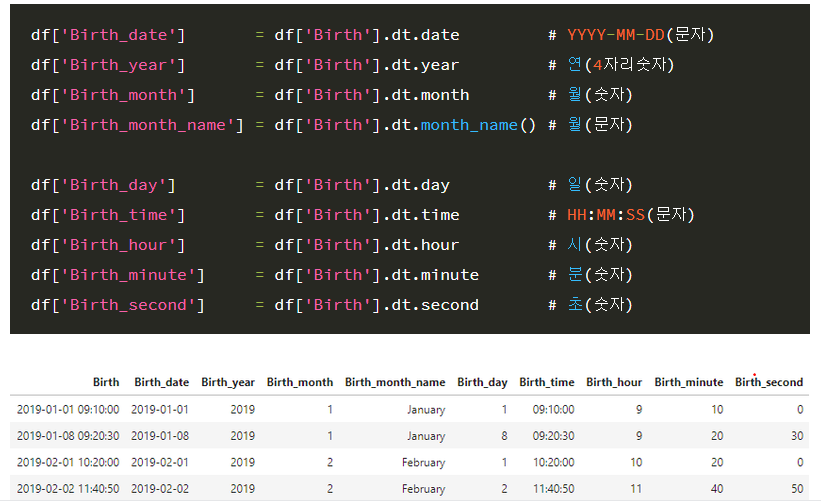
Task: Click Birth_time cell '11:40:50'
Action: pyautogui.click(x=553, y=489)
